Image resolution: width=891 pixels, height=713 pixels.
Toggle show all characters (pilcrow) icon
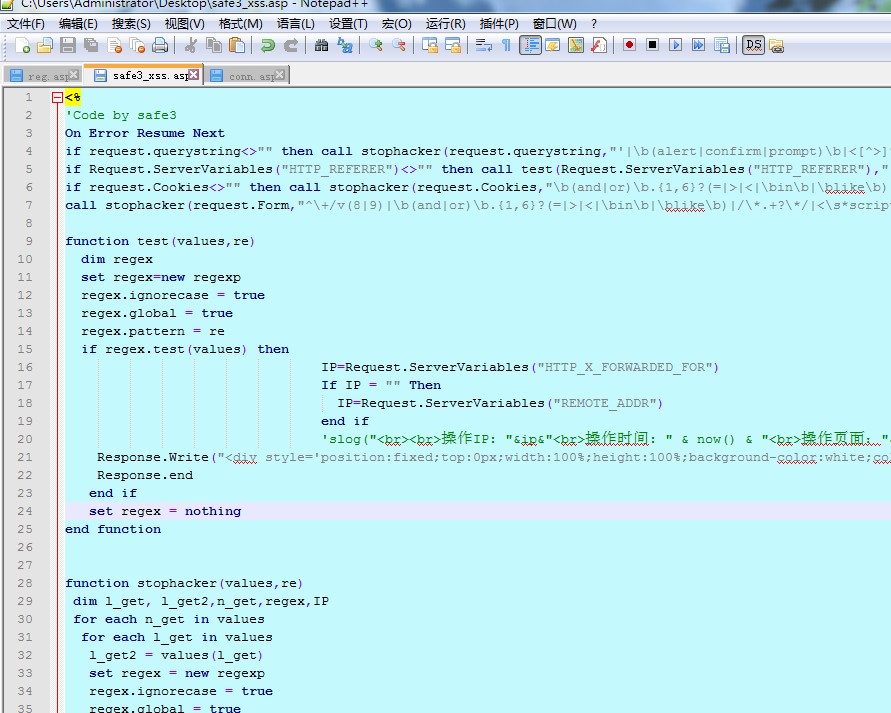[506, 45]
